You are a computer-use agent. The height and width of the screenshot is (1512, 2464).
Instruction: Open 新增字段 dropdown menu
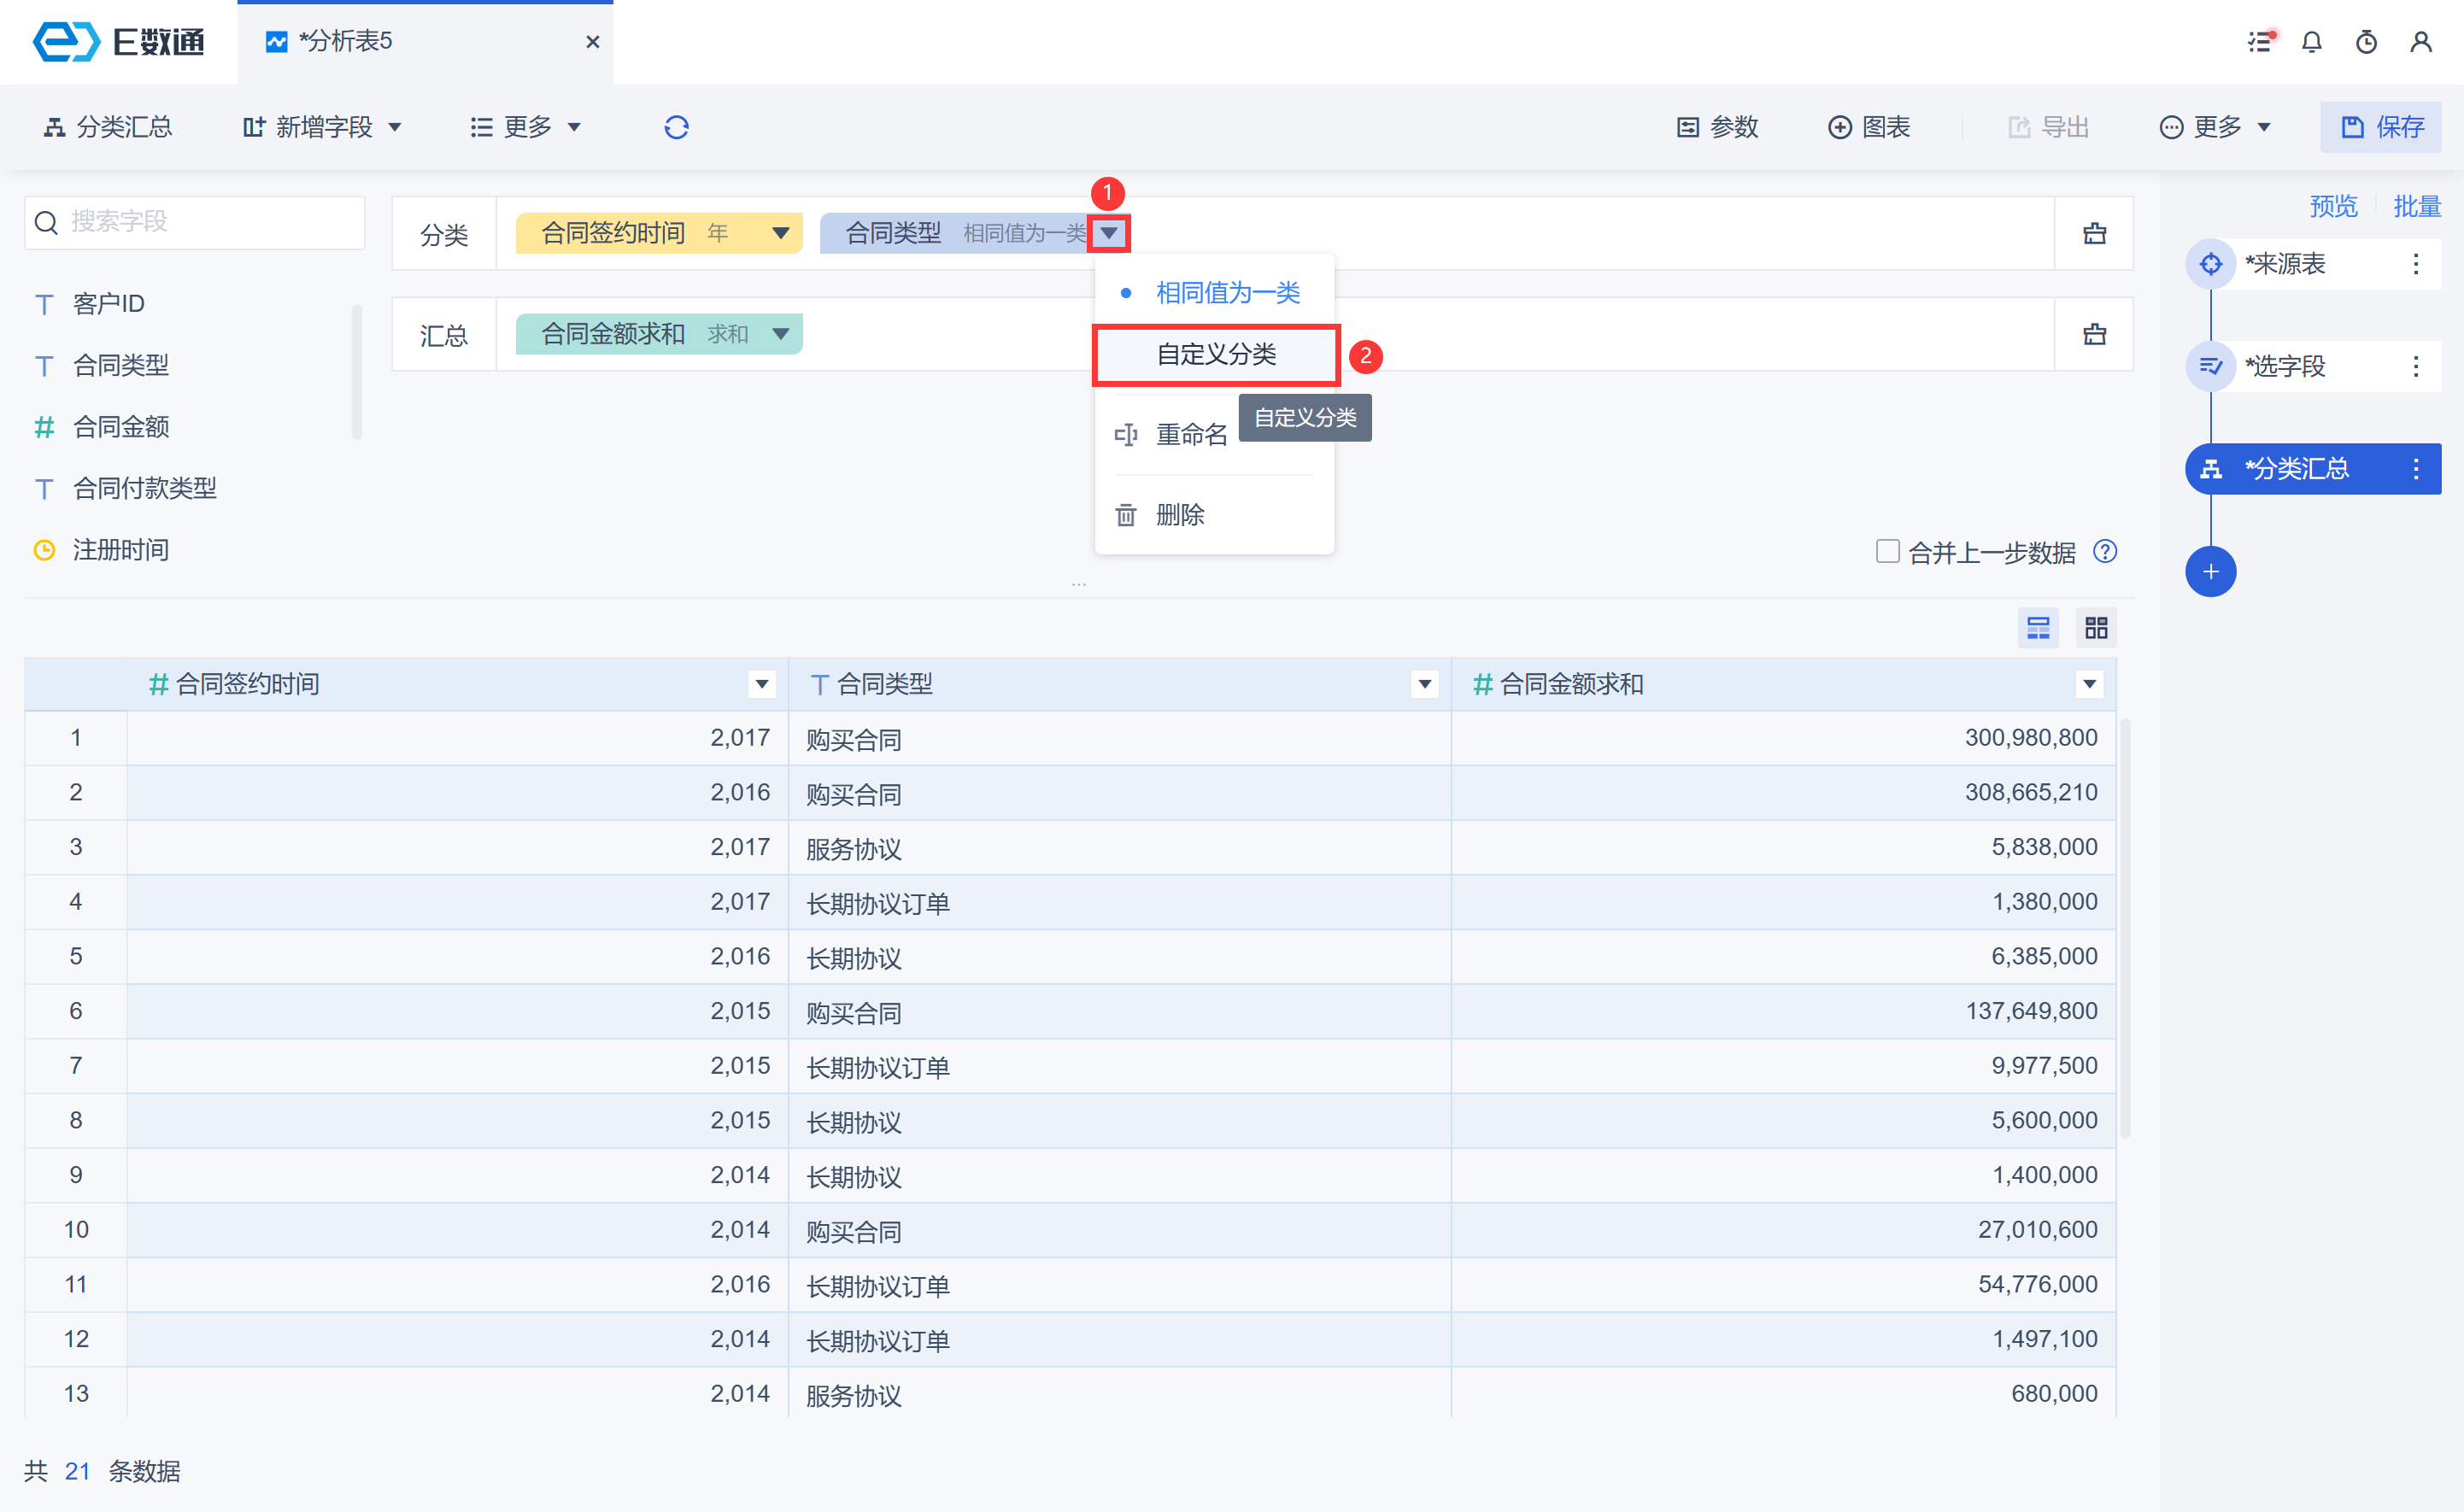coord(322,127)
